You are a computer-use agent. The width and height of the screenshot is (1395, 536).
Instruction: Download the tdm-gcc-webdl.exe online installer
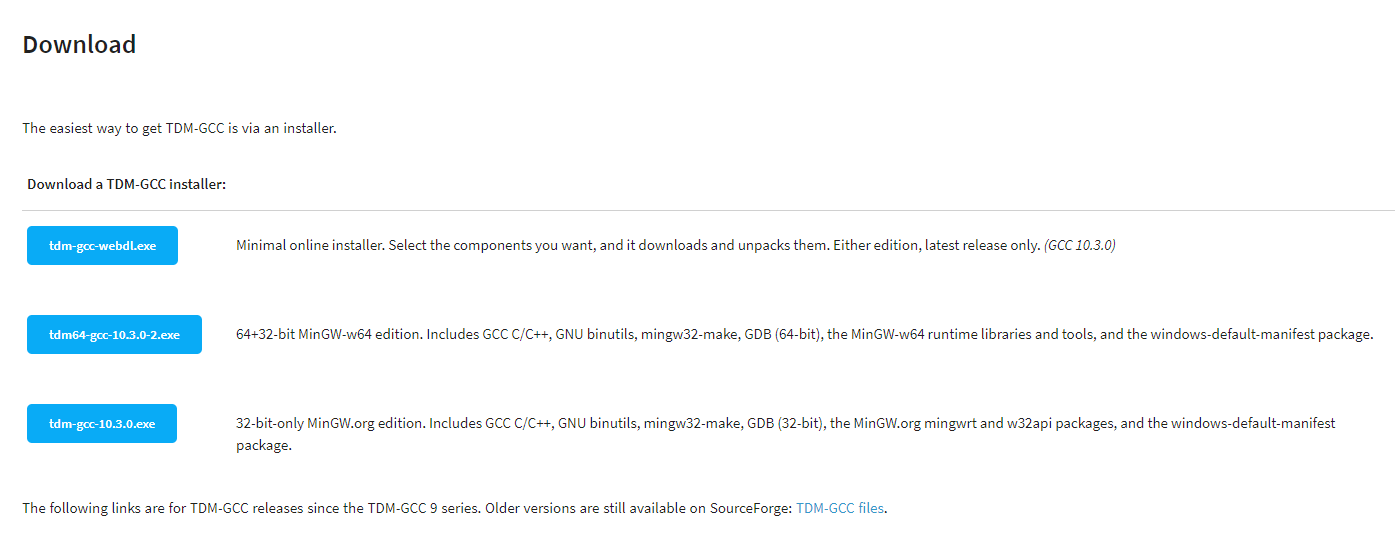(102, 245)
